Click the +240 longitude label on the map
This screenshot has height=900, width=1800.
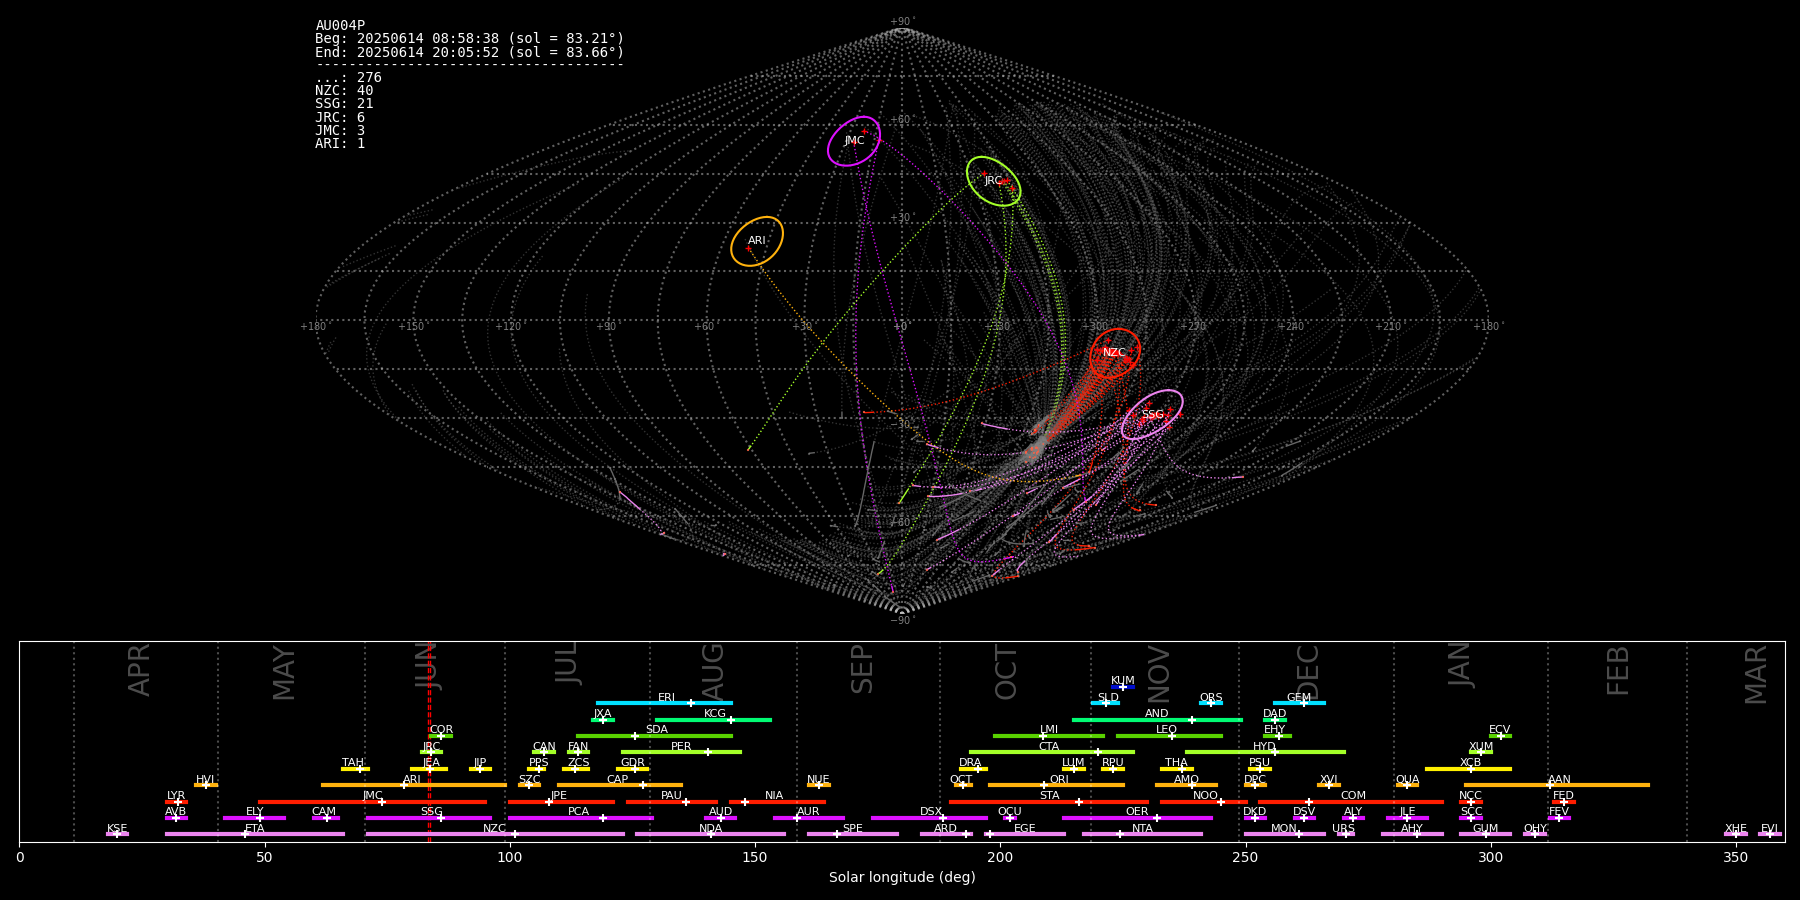coord(1290,326)
